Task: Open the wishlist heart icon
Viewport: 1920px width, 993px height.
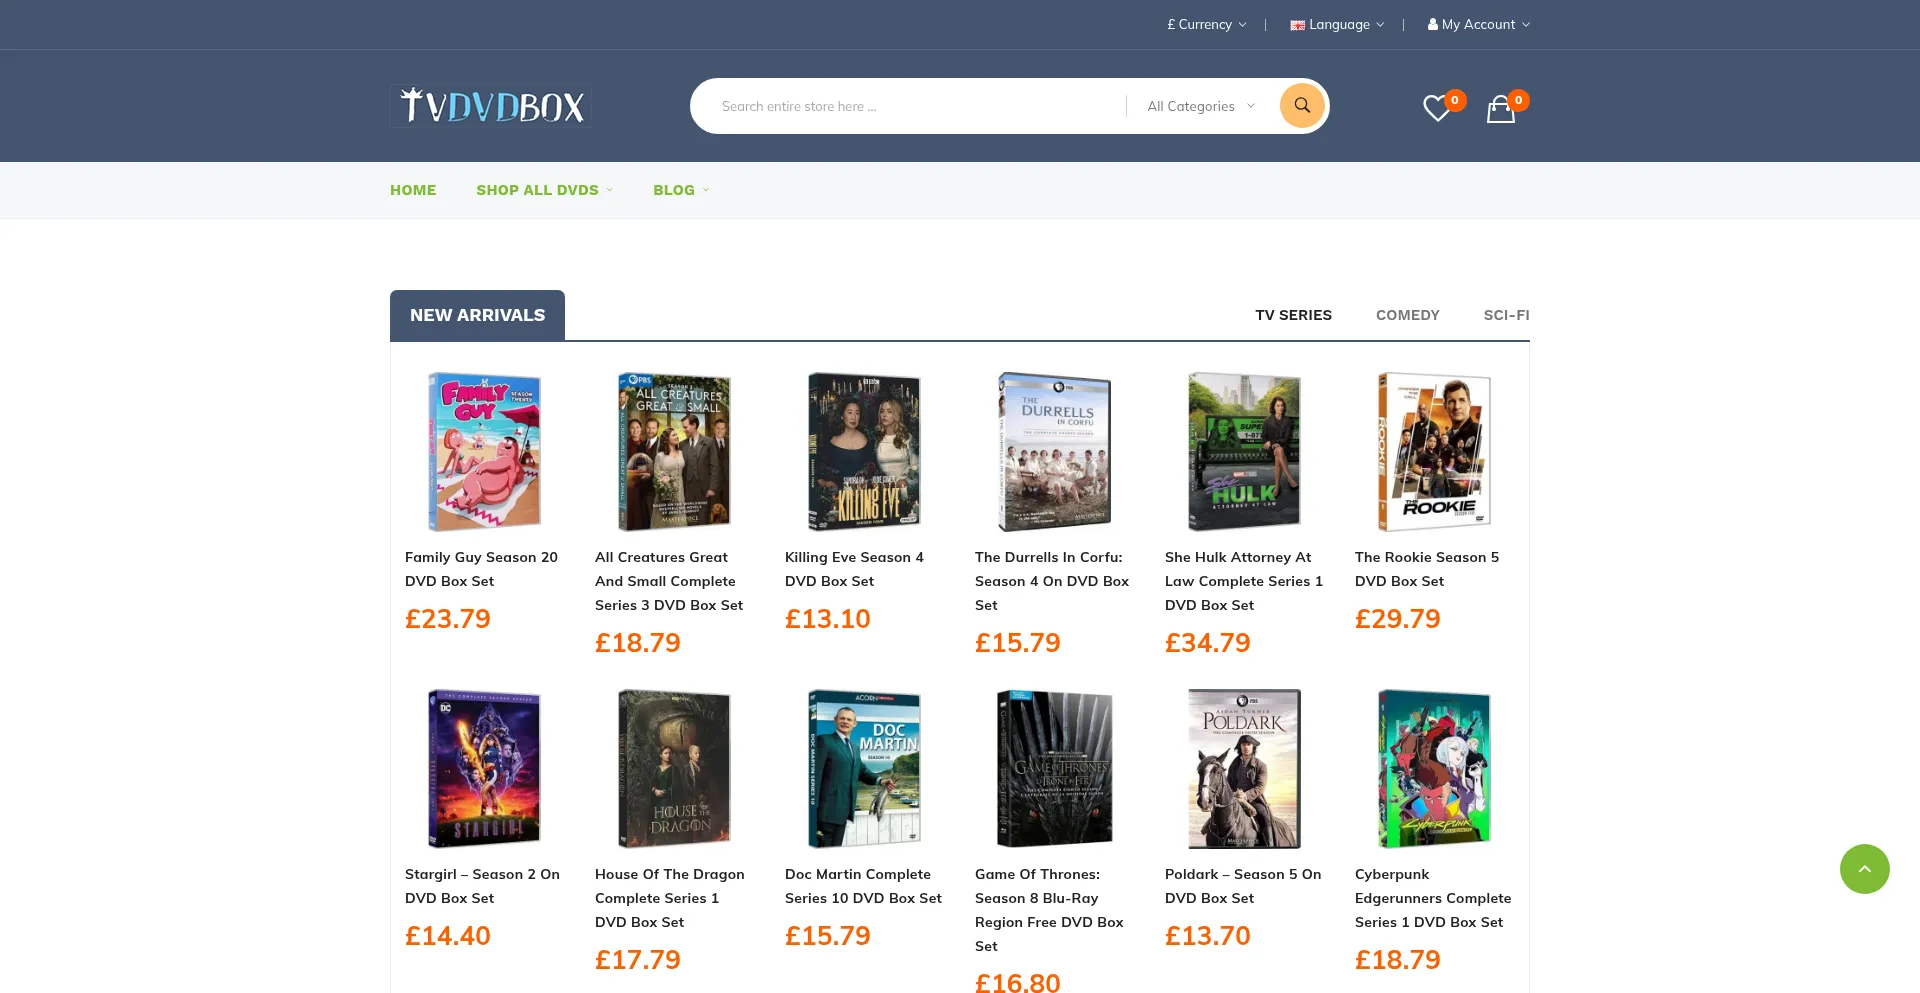Action: point(1437,108)
